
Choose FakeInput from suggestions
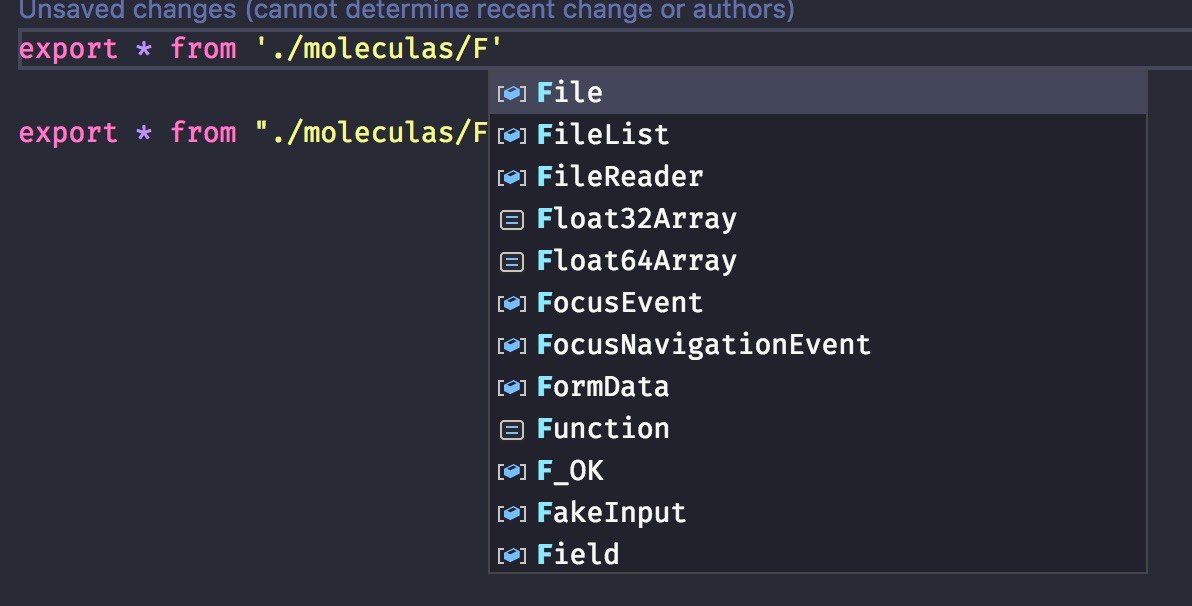coord(817,512)
